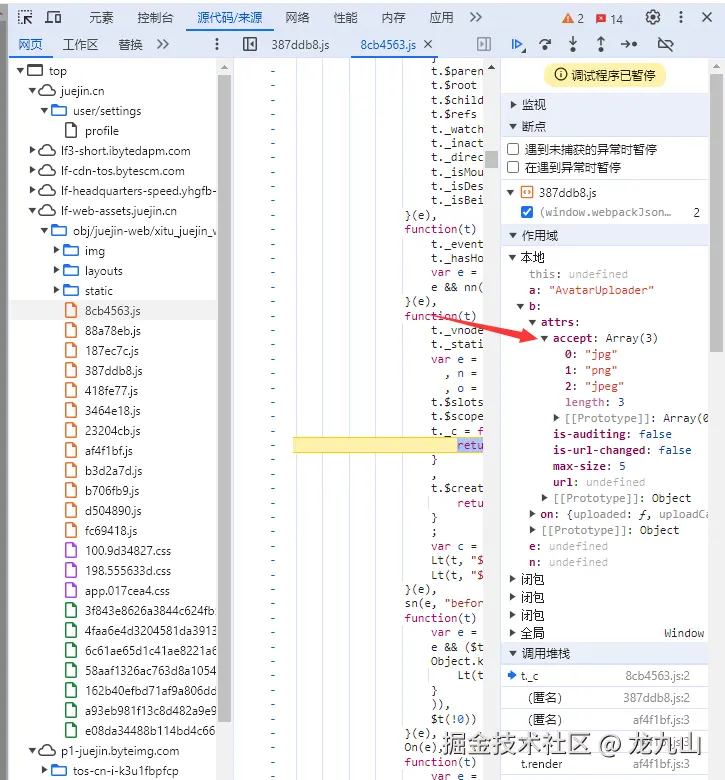Toggle the file navigator sidebar icon
This screenshot has height=780, width=725.
tap(250, 44)
